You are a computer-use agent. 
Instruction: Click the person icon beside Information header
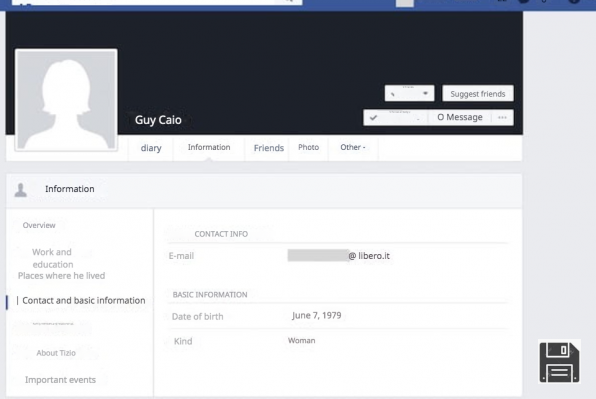point(21,190)
